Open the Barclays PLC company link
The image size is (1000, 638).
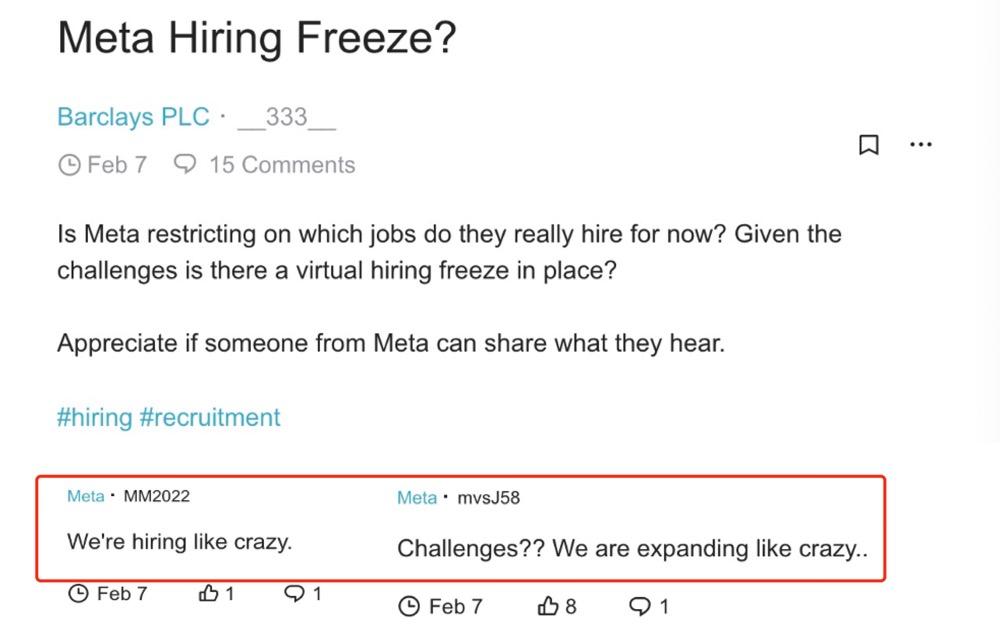click(x=133, y=117)
